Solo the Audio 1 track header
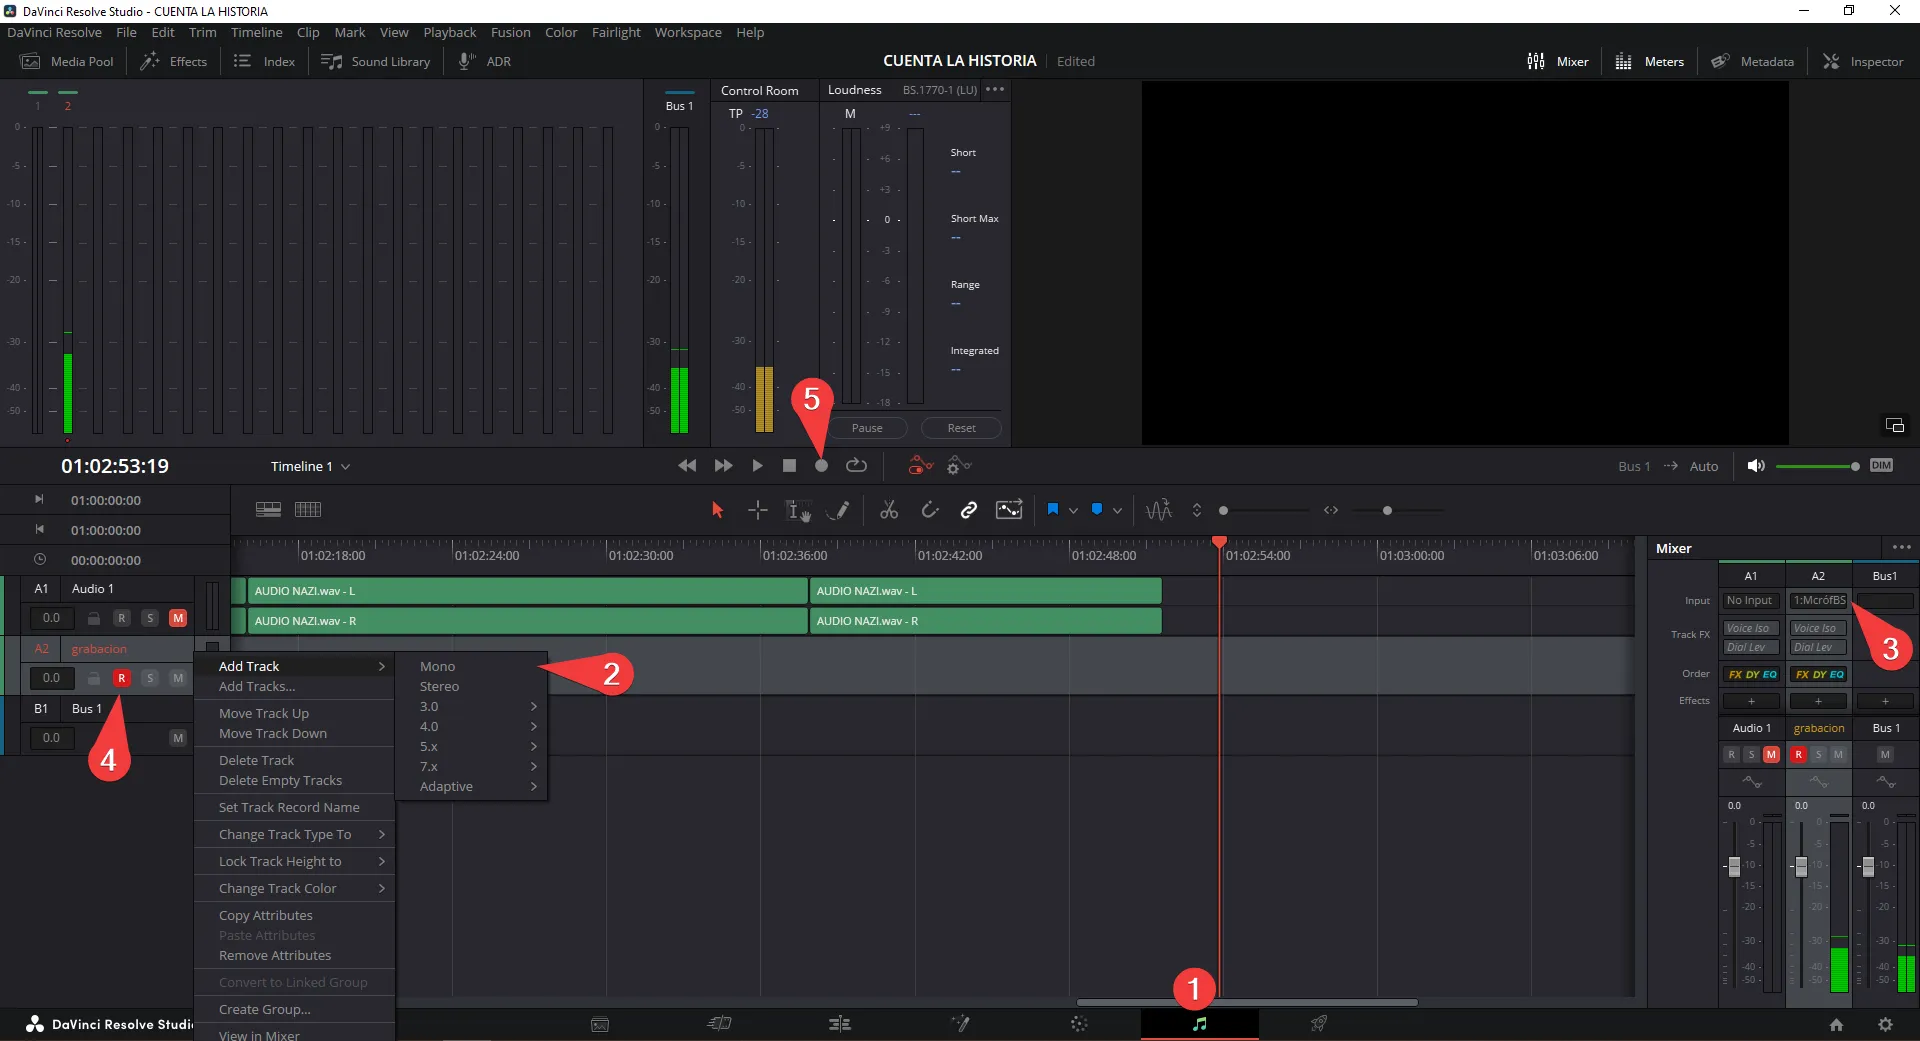The image size is (1920, 1041). [x=150, y=618]
